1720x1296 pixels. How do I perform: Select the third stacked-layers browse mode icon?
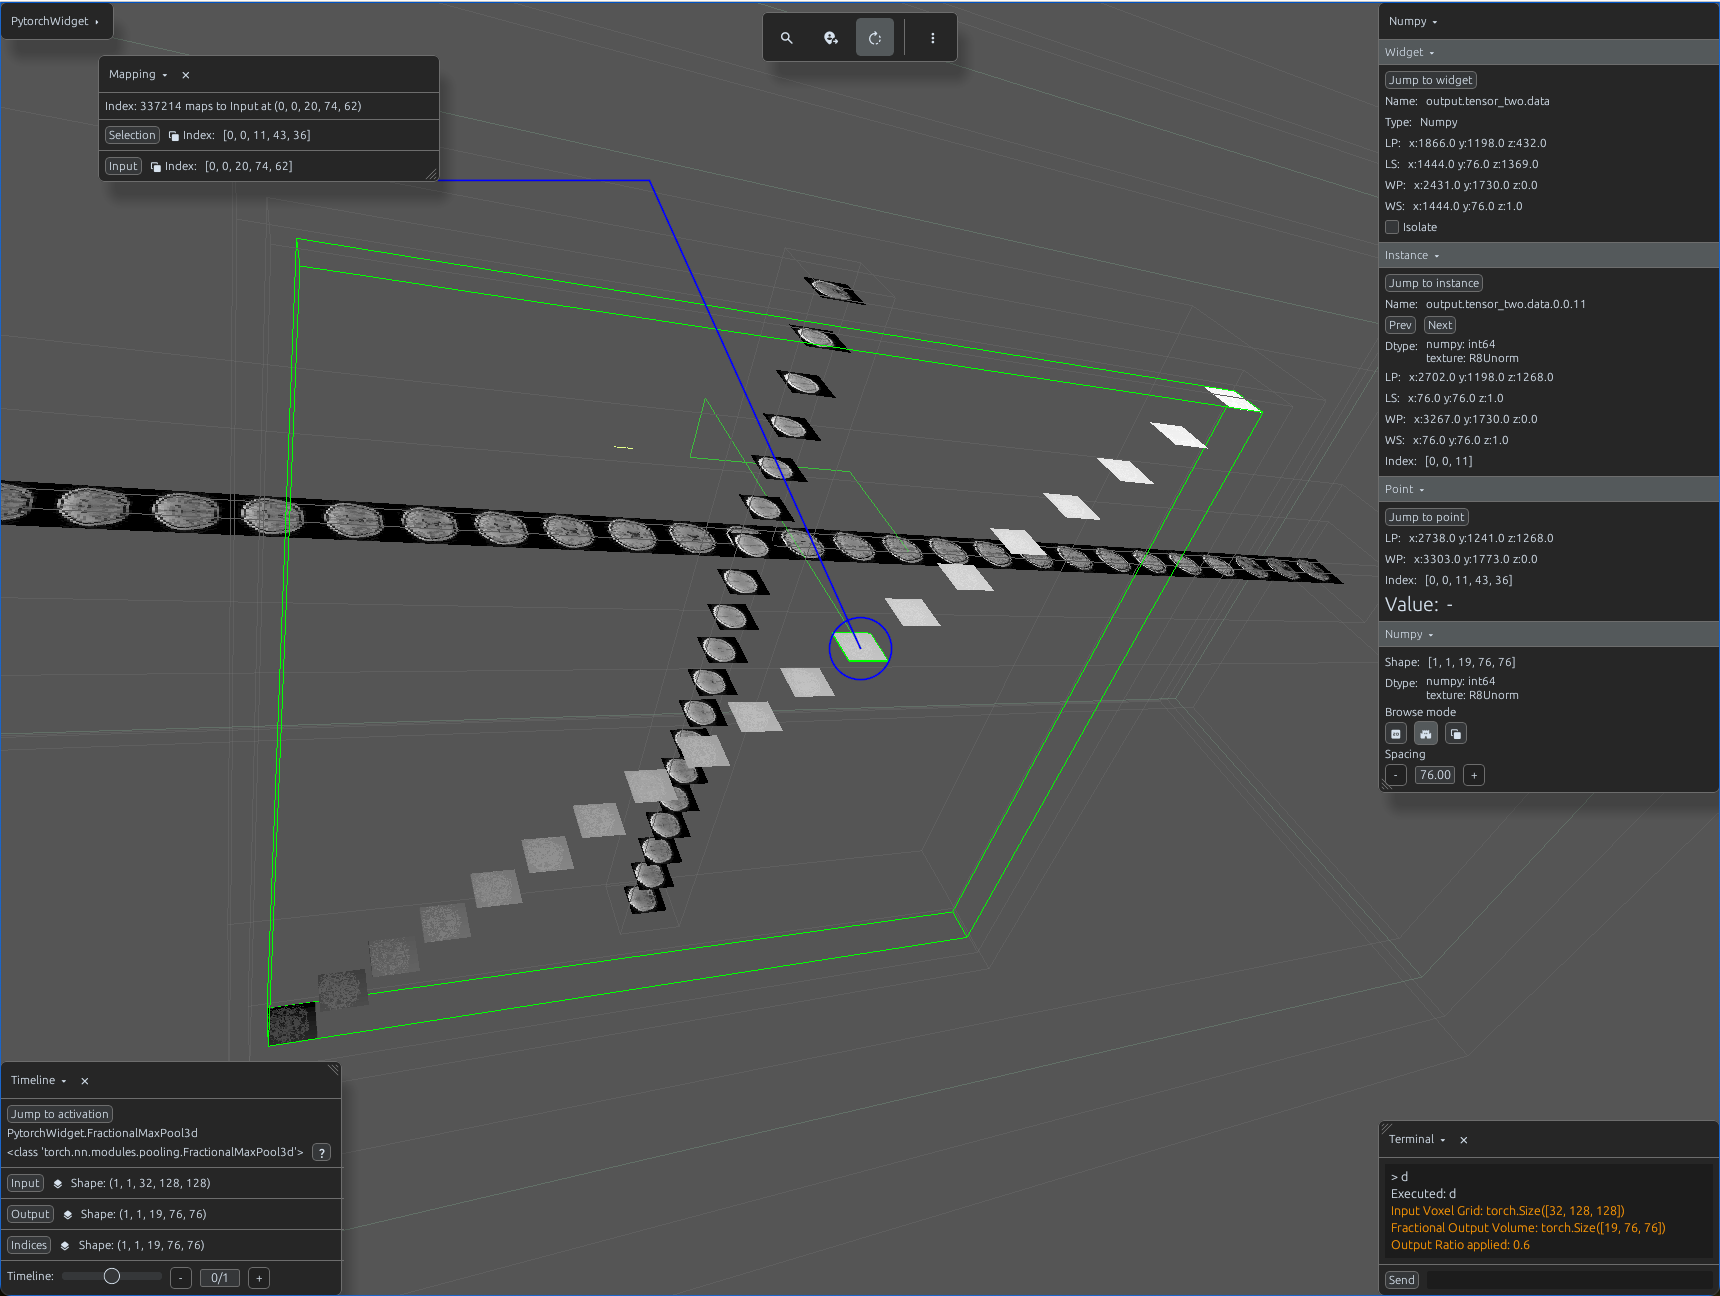(1456, 734)
